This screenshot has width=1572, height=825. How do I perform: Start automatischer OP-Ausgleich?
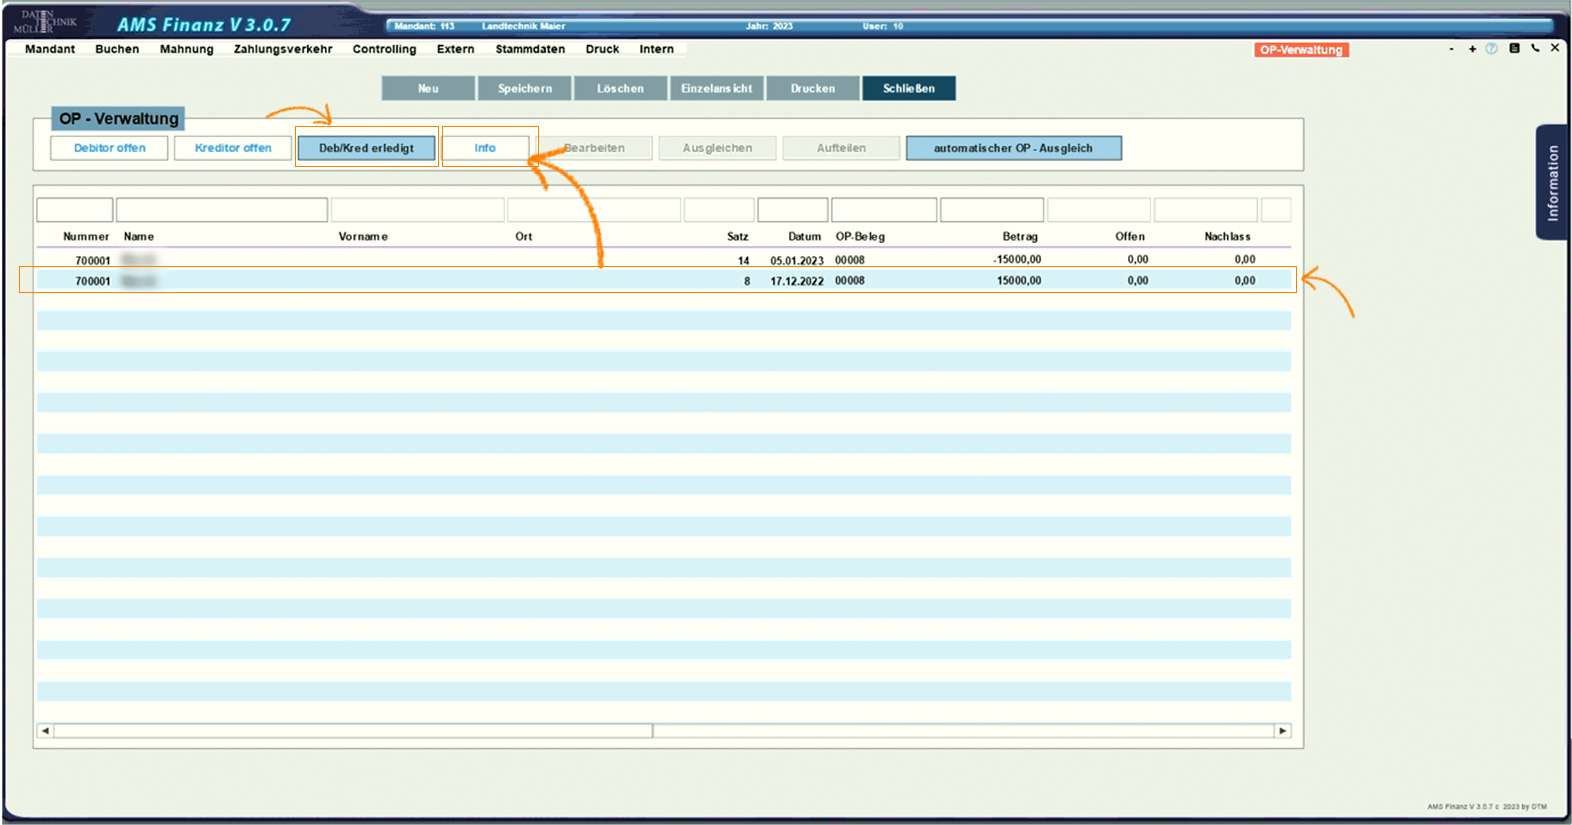point(1013,148)
